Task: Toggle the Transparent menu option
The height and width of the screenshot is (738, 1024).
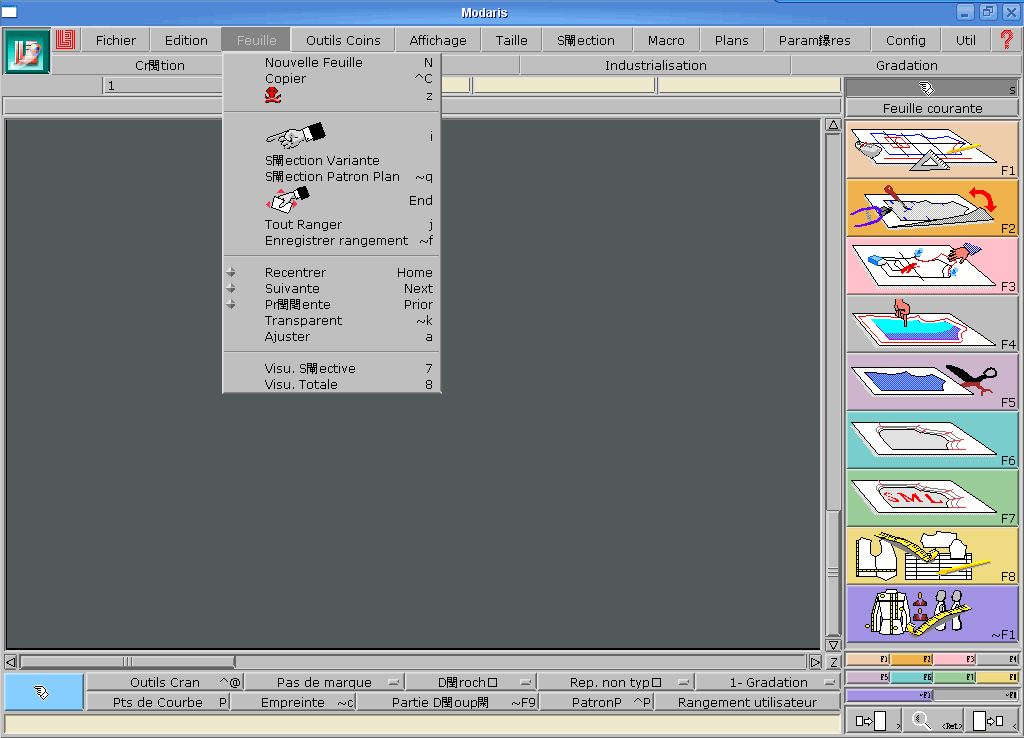Action: tap(332, 321)
